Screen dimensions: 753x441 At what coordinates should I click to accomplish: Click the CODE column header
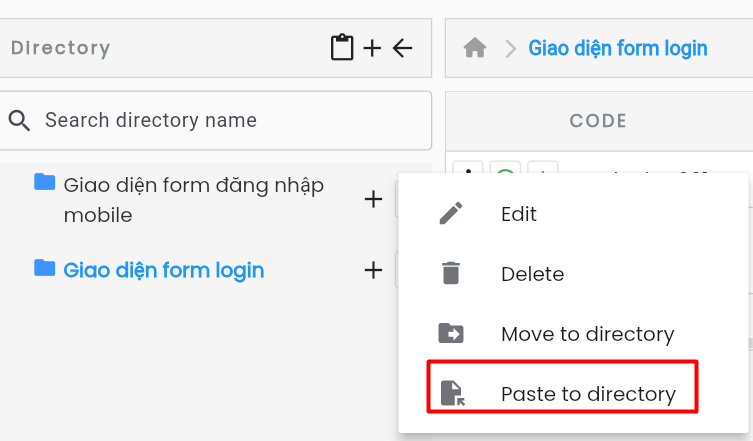click(598, 121)
